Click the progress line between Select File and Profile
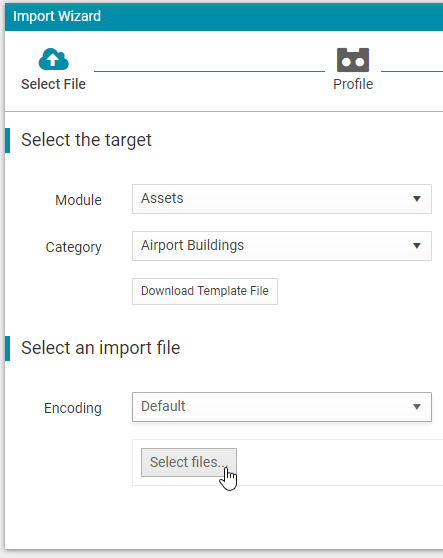 pos(209,71)
